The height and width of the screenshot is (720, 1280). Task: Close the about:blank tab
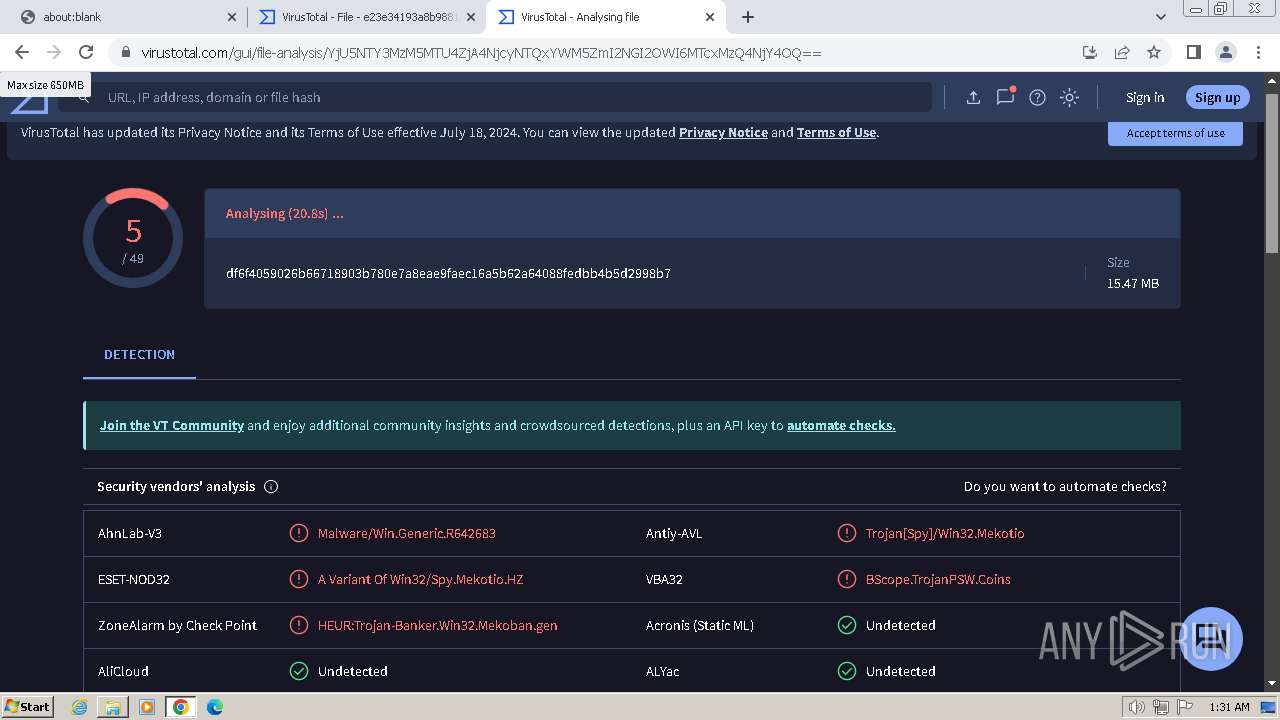coord(232,17)
